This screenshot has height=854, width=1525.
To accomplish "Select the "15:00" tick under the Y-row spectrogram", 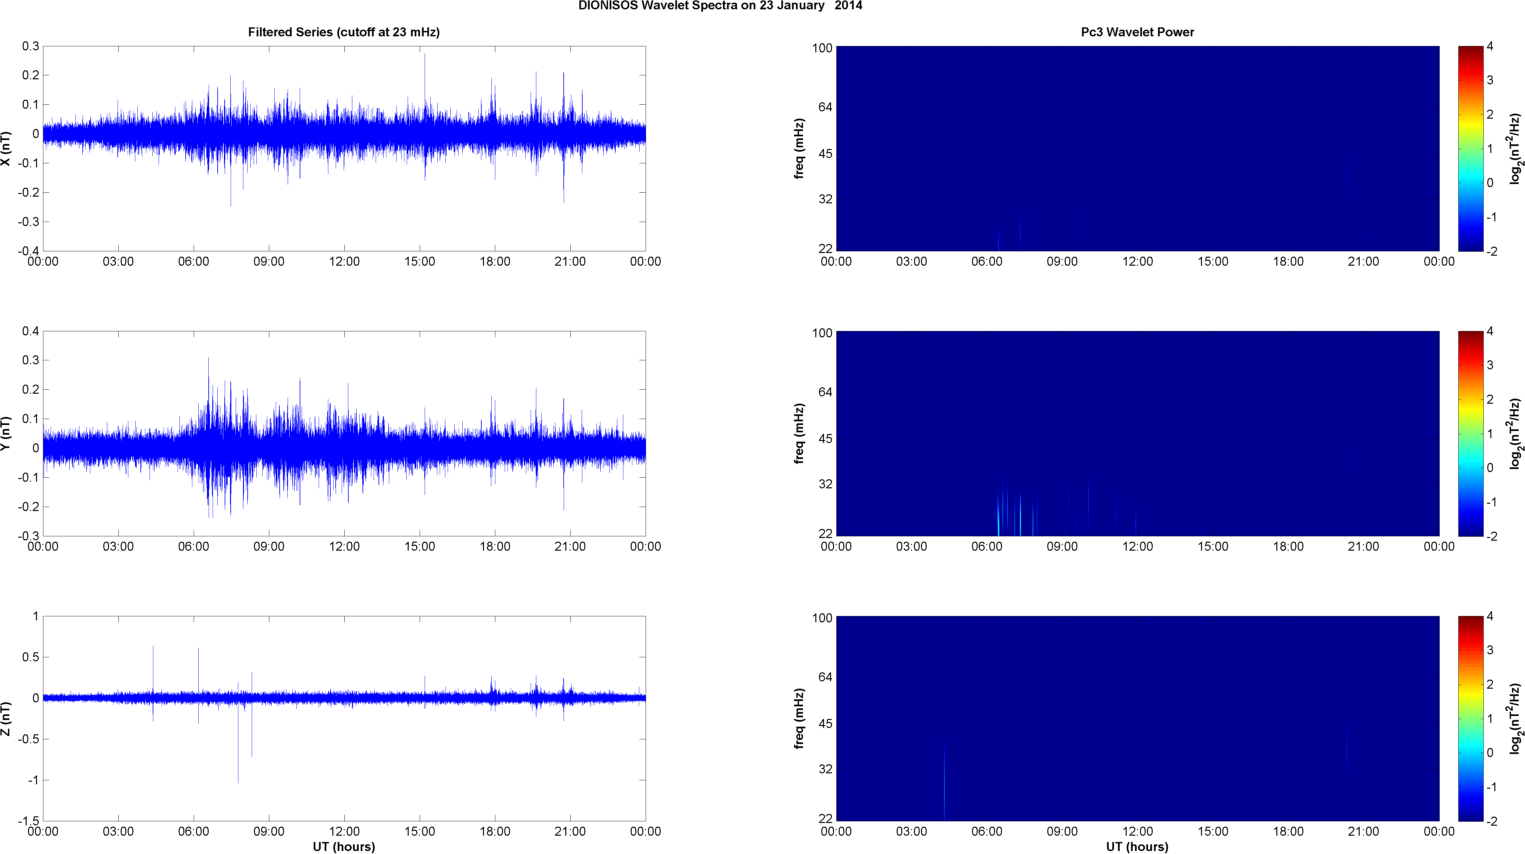I will (1213, 547).
